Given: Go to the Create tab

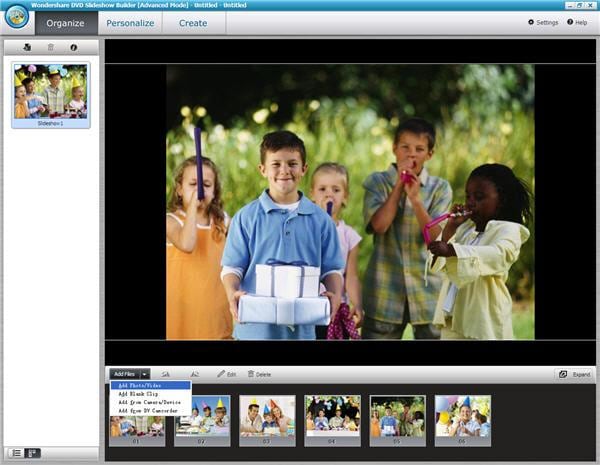Looking at the screenshot, I should (193, 23).
